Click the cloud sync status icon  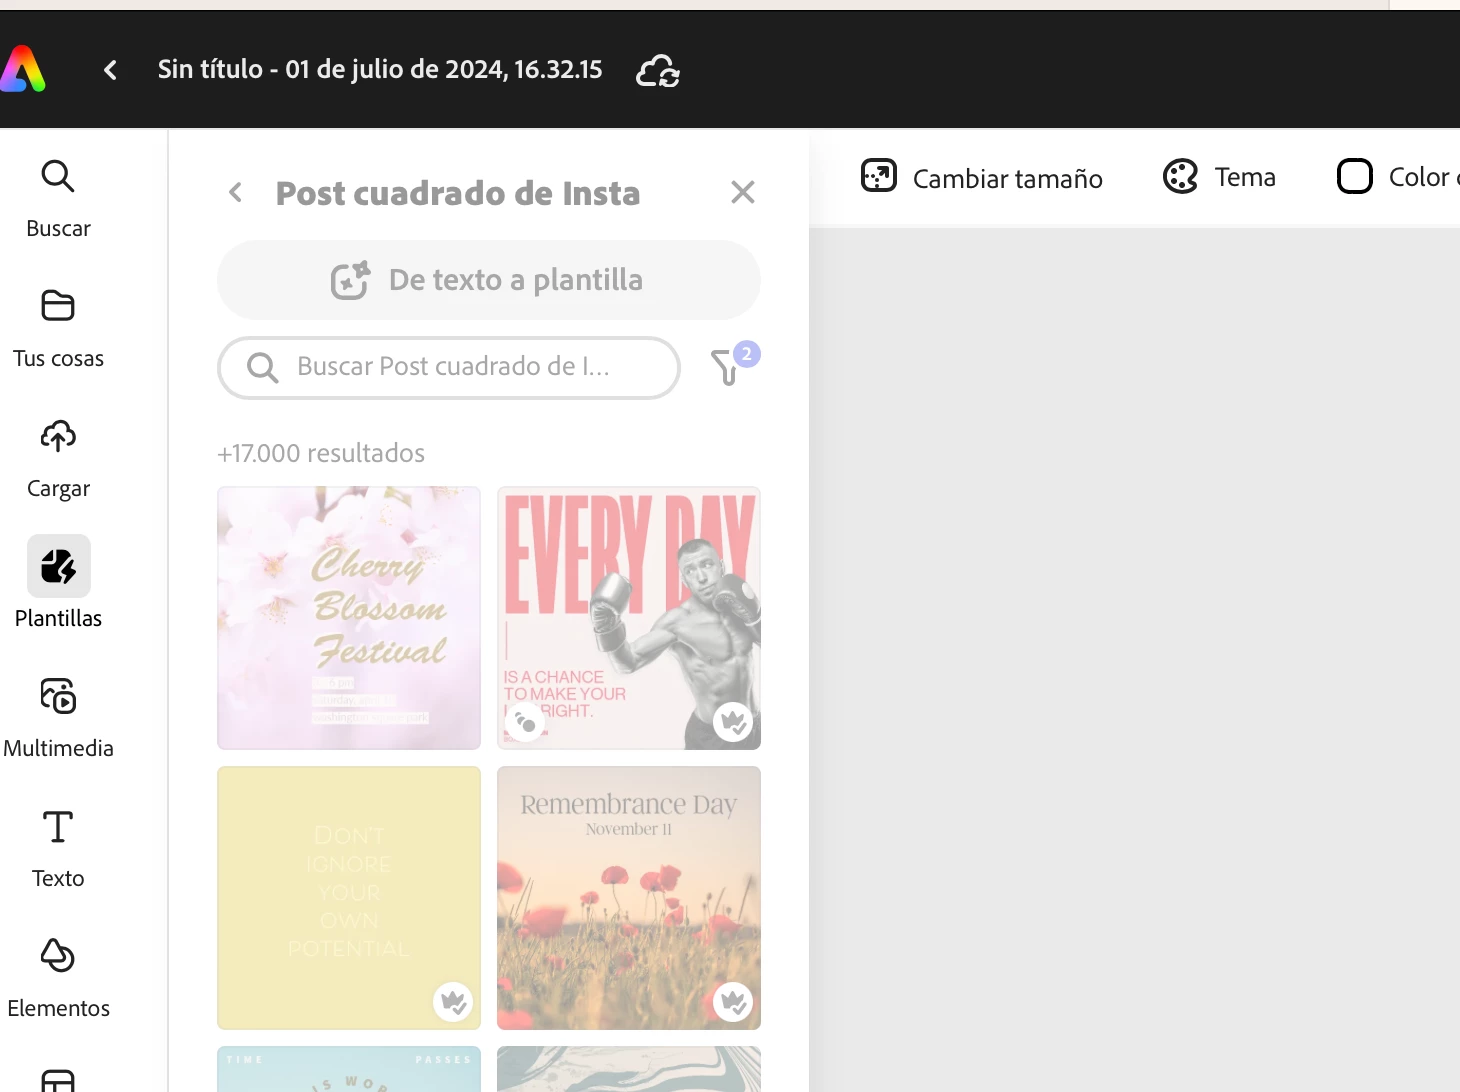[658, 71]
